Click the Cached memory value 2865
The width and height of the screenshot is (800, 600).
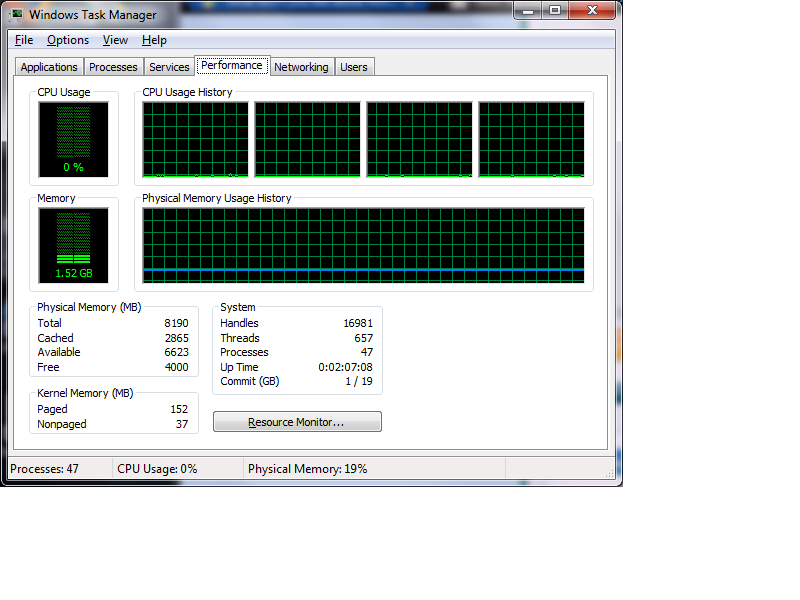coord(177,338)
